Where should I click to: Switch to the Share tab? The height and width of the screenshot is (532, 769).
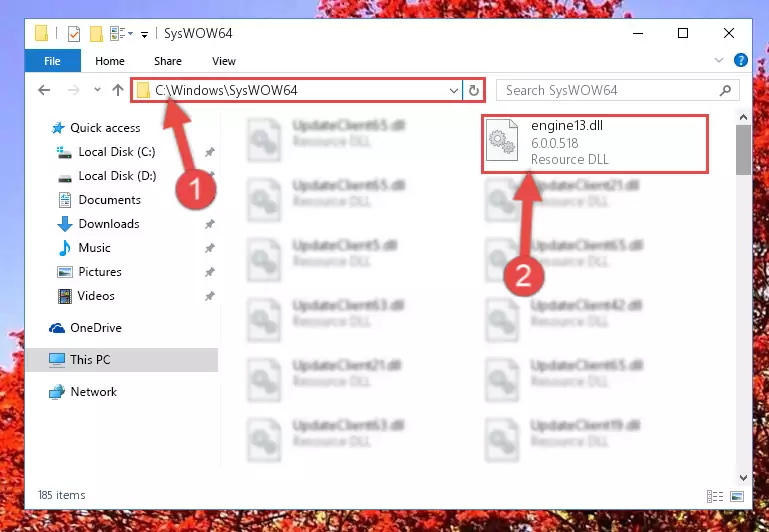[168, 61]
